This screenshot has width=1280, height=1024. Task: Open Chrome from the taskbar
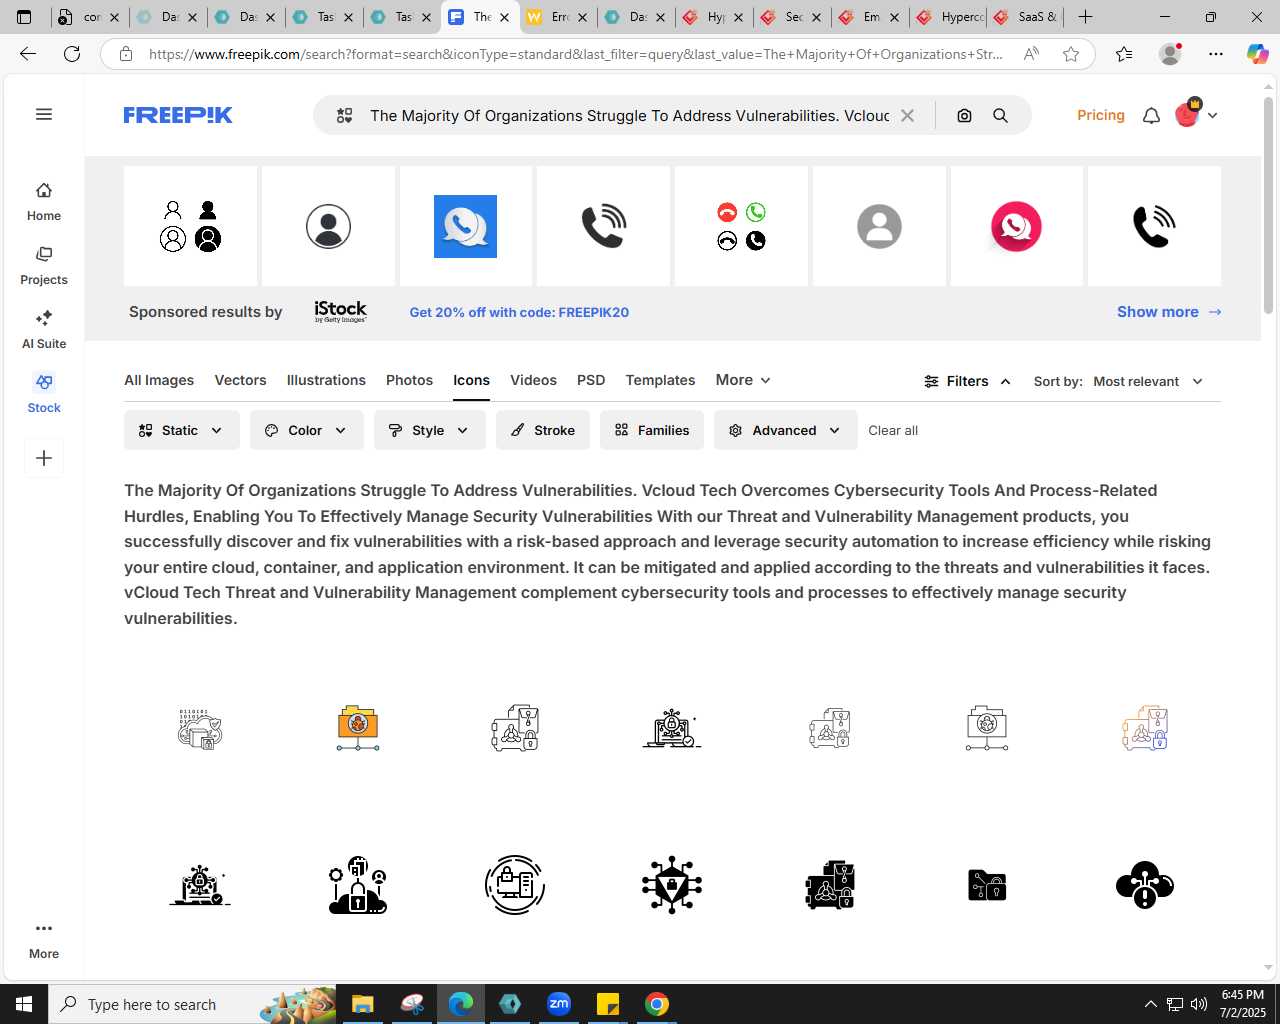657,1004
